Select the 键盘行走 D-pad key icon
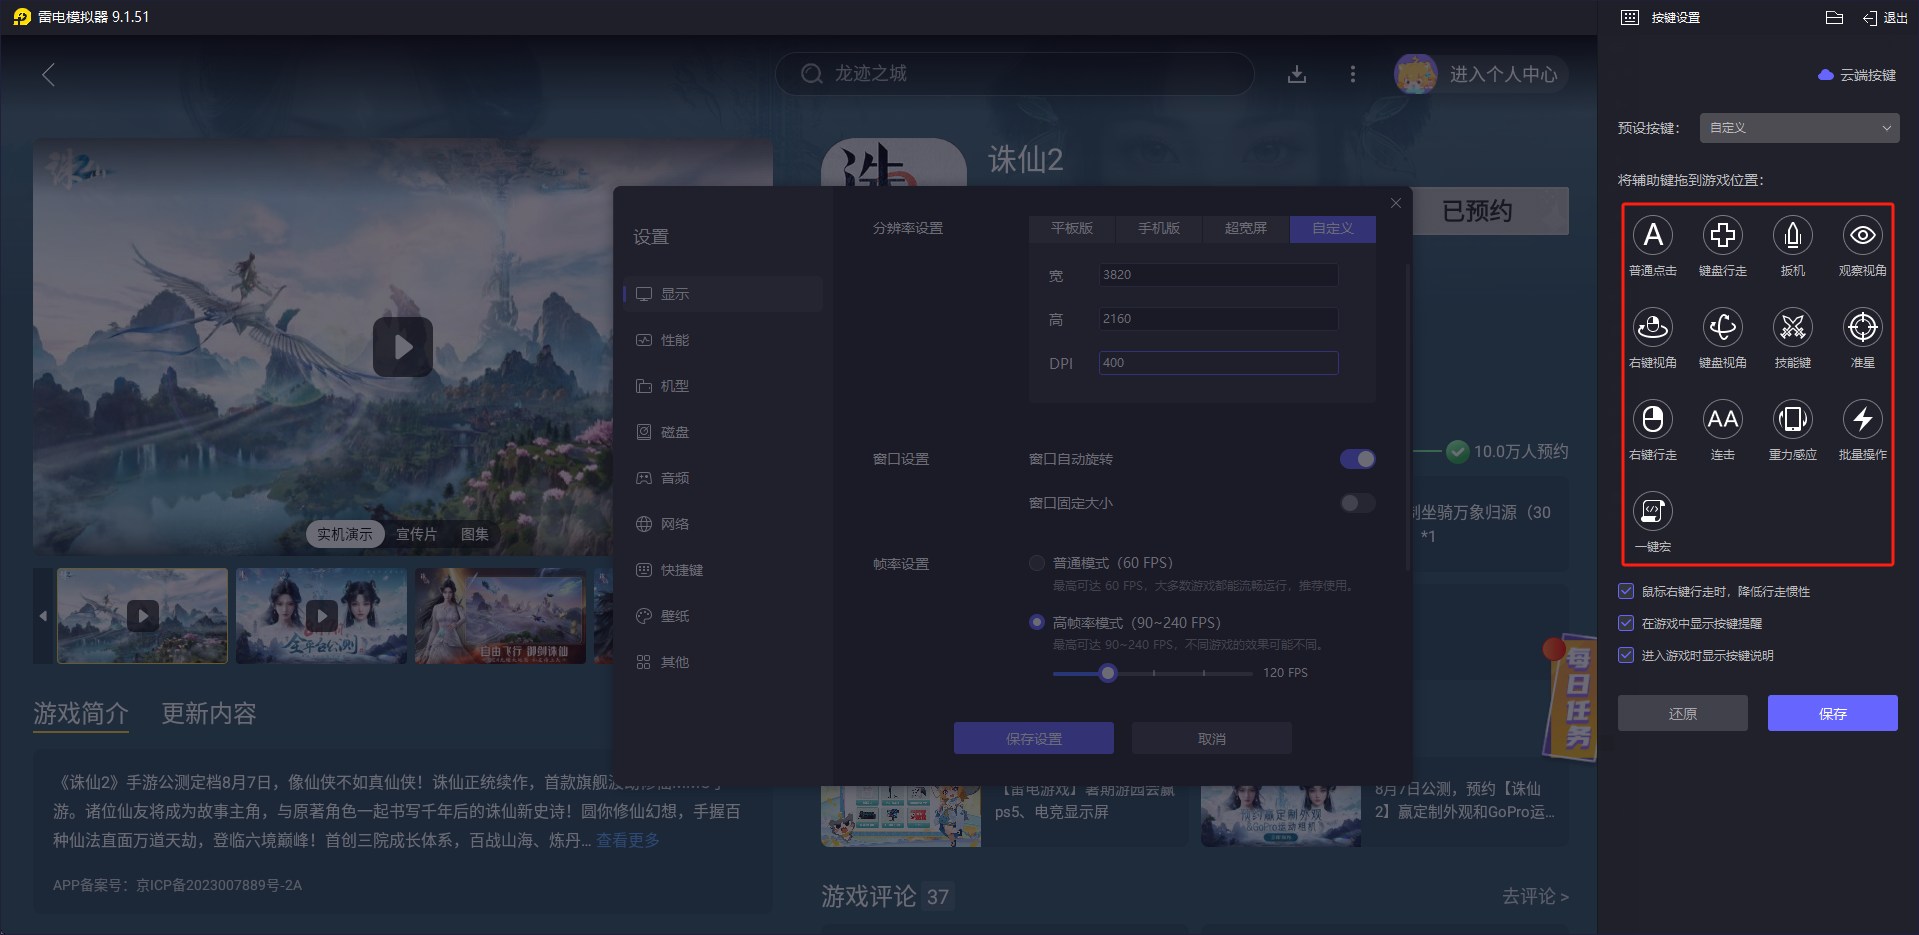 pos(1722,235)
